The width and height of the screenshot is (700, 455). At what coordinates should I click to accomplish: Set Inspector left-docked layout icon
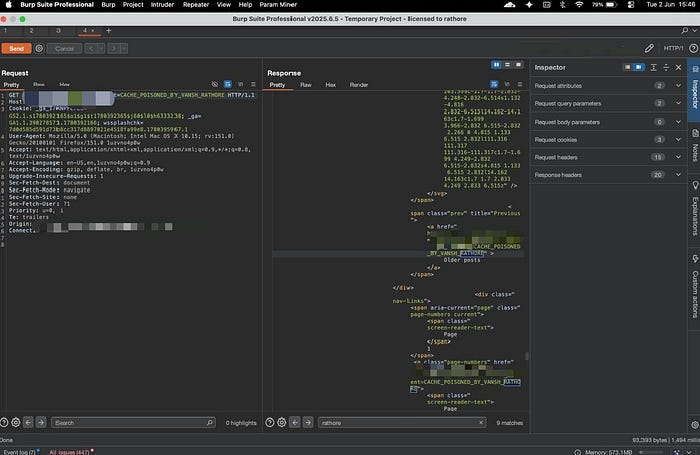(628, 67)
